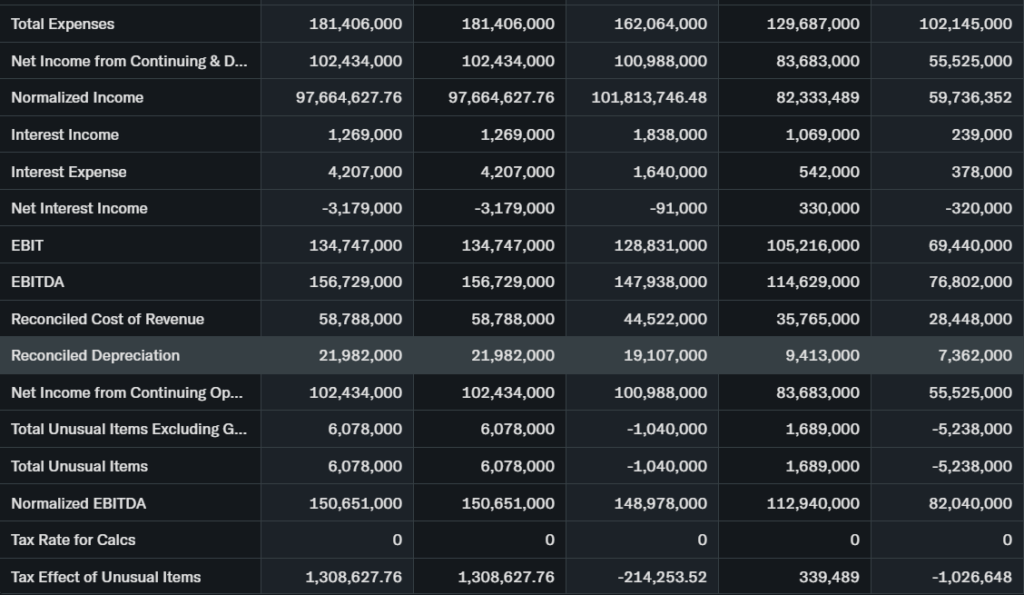Click the Total Expenses value 162,064,000
This screenshot has width=1024, height=595.
[x=660, y=24]
